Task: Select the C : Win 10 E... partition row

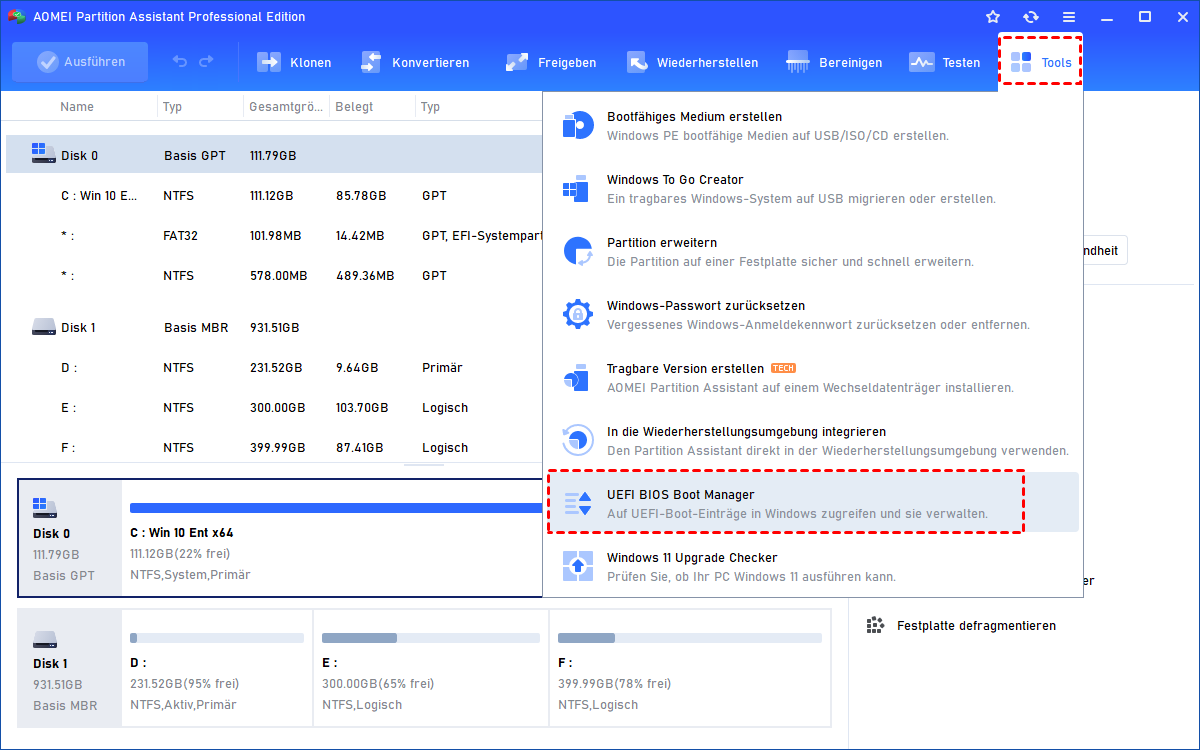Action: click(x=274, y=196)
